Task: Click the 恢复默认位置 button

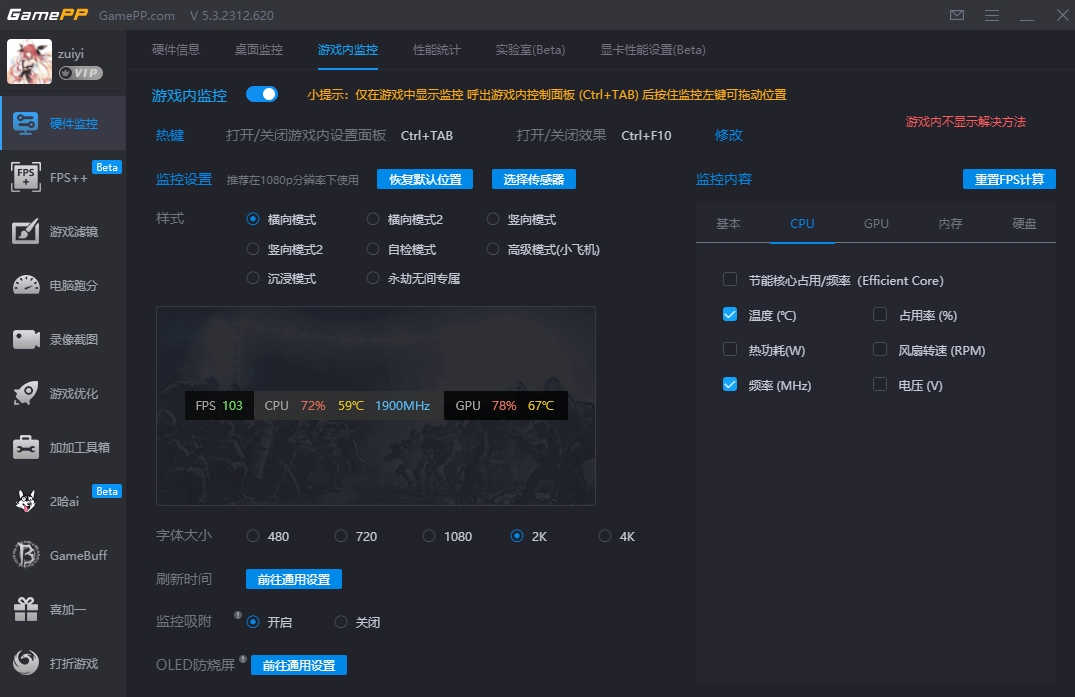Action: tap(424, 179)
